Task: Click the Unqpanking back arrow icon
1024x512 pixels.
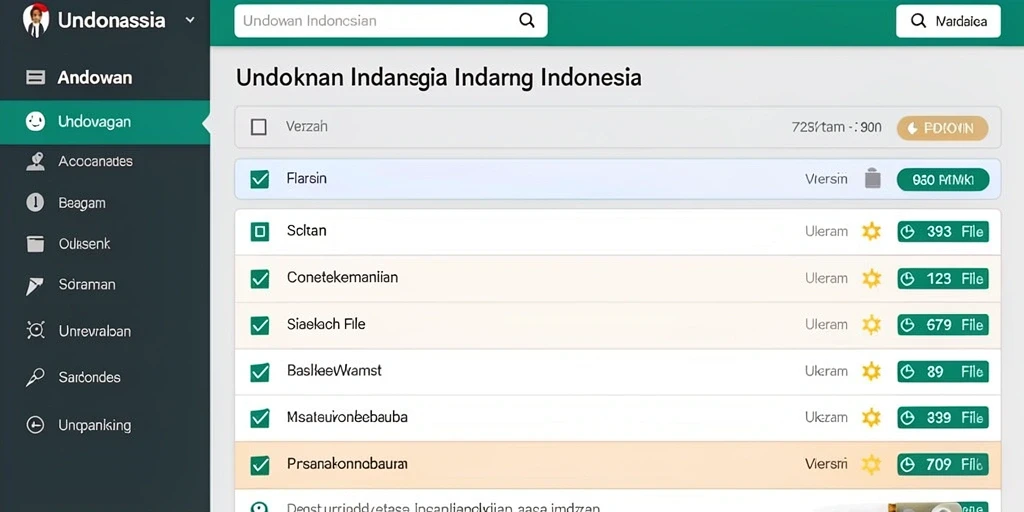Action: coord(35,425)
